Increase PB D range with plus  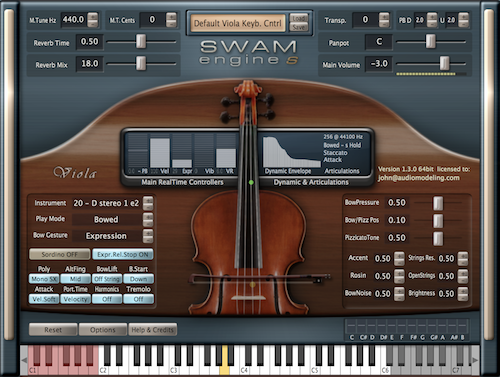tap(432, 17)
